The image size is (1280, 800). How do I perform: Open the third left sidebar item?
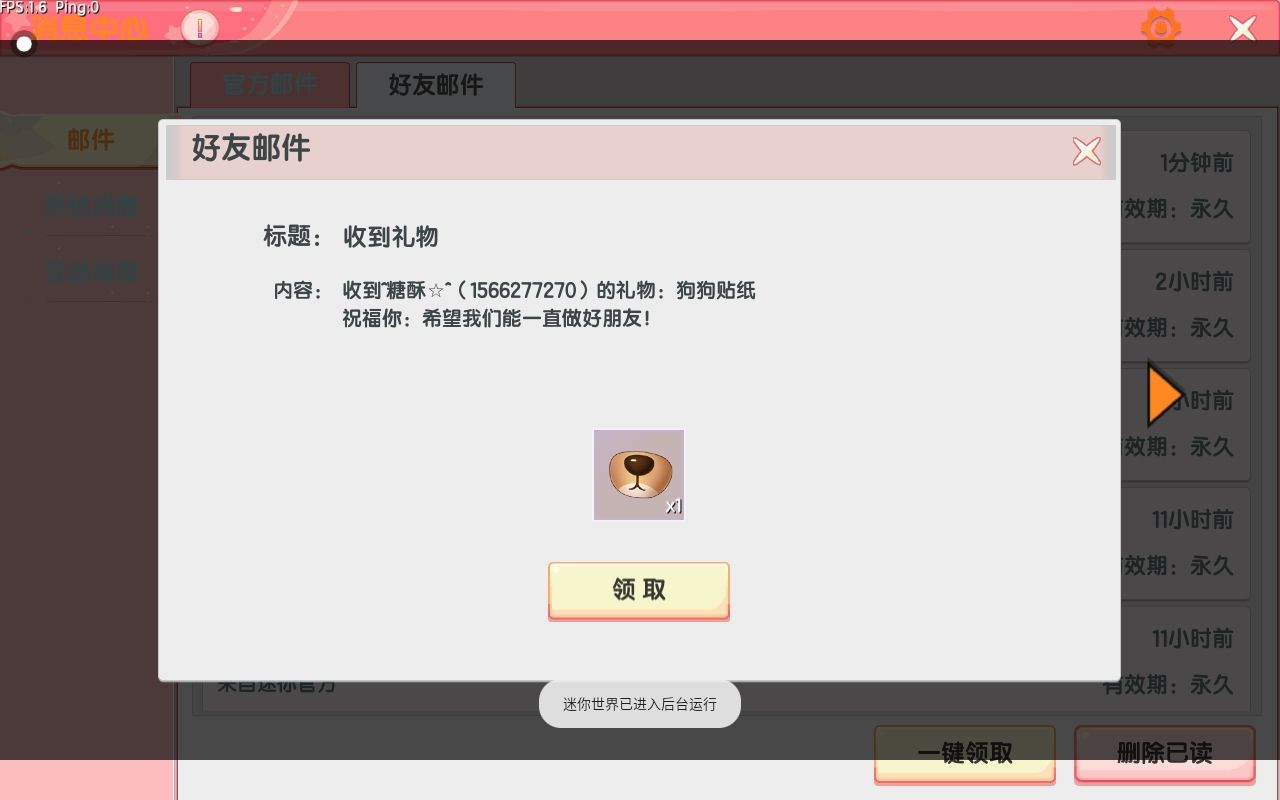tap(90, 271)
